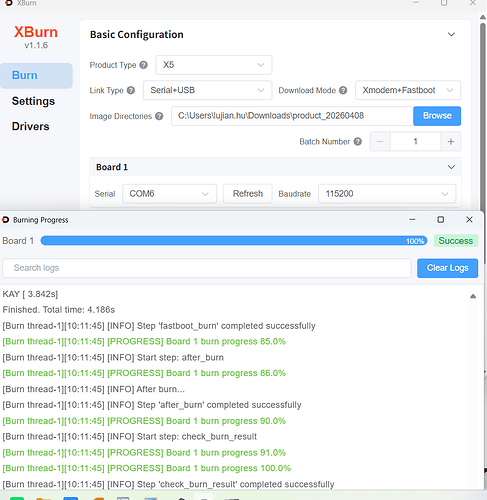This screenshot has width=487, height=500.
Task: Open the Link Type help icon
Action: (x=131, y=90)
